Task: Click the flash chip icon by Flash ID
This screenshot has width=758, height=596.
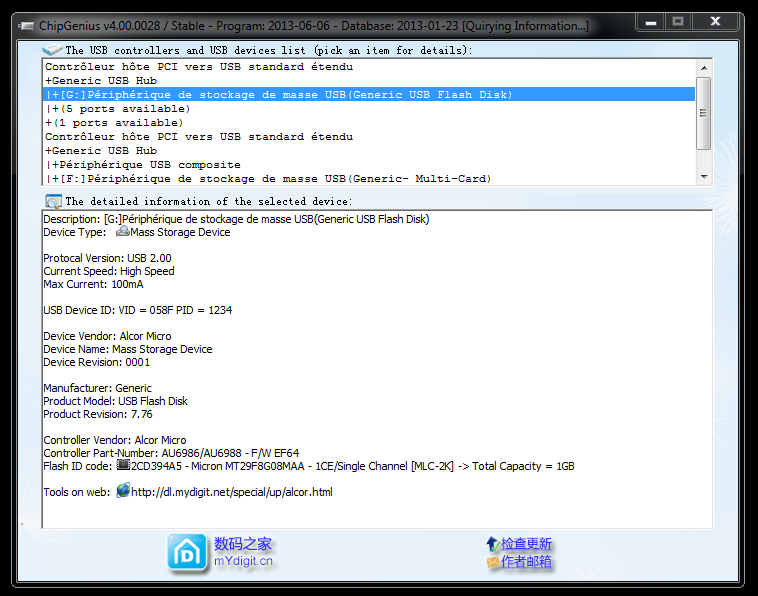Action: (x=123, y=465)
